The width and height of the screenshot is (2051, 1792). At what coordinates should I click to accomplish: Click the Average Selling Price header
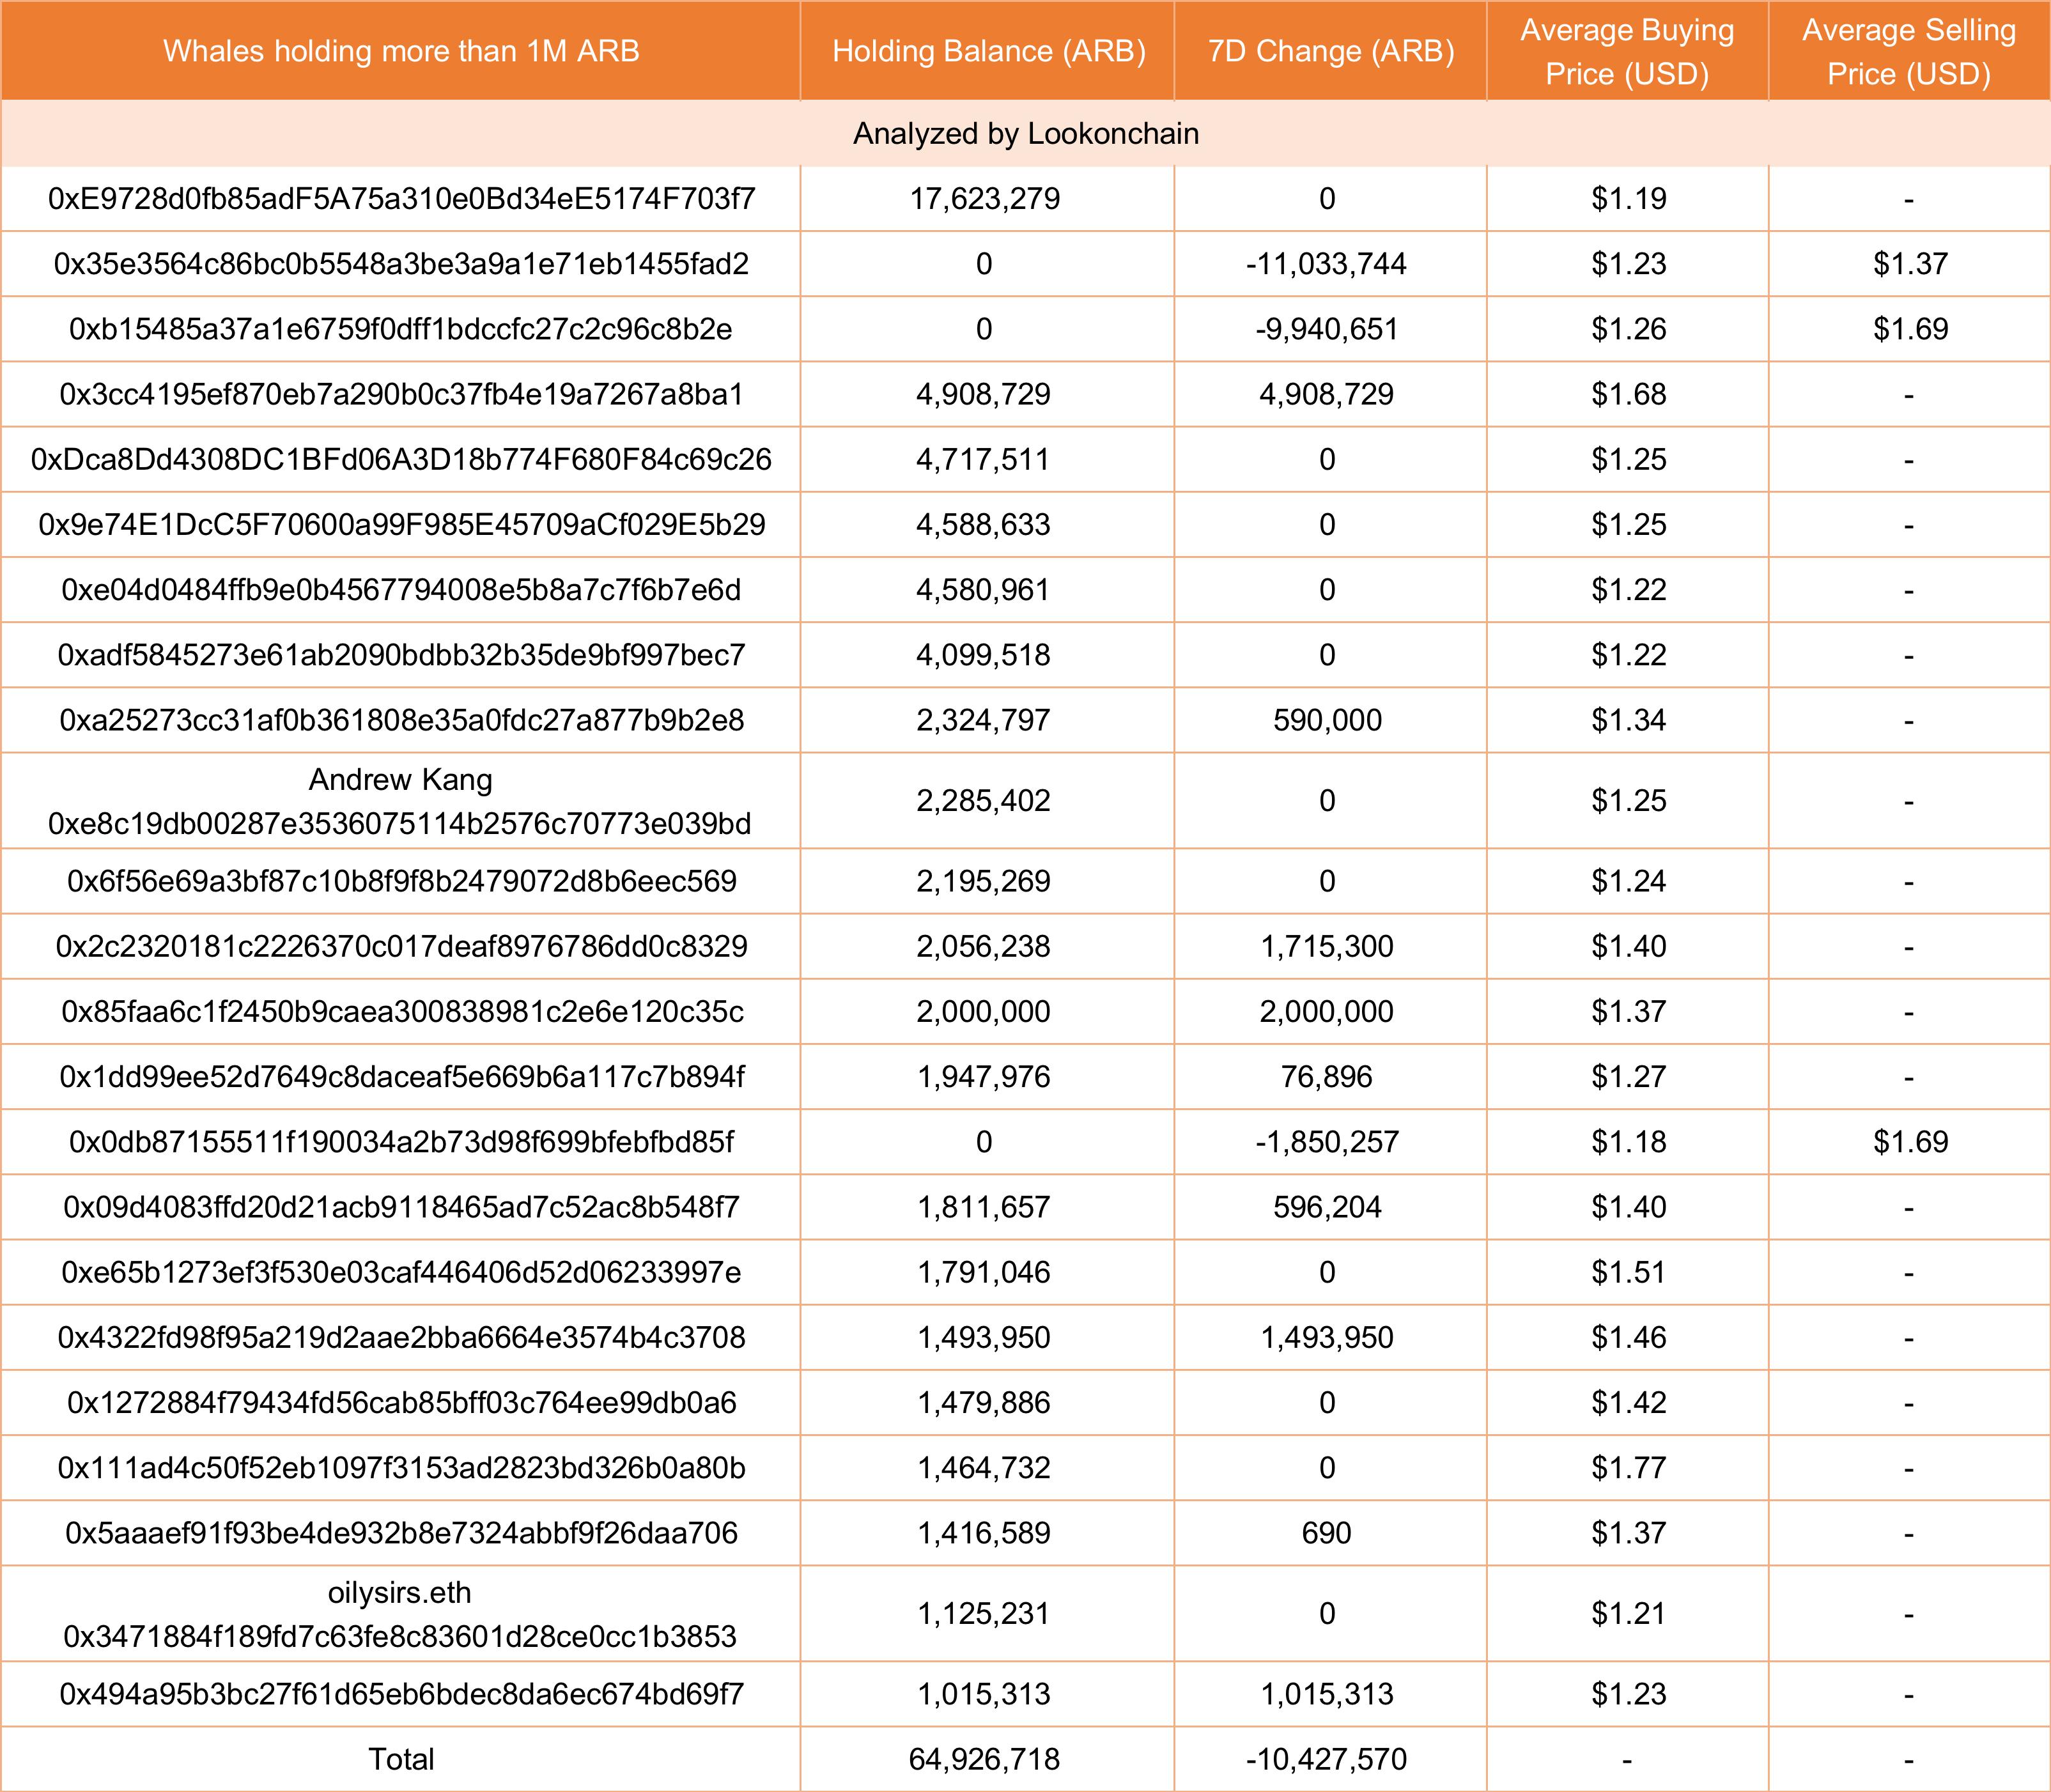point(1909,52)
